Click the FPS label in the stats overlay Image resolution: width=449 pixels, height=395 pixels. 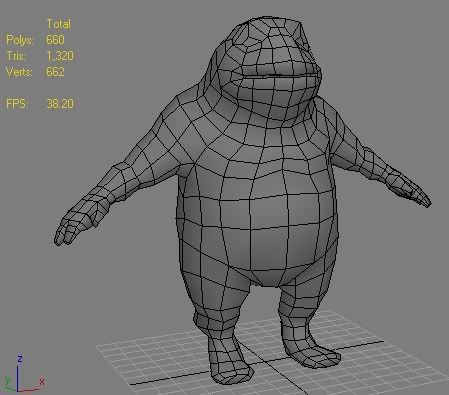click(x=17, y=104)
